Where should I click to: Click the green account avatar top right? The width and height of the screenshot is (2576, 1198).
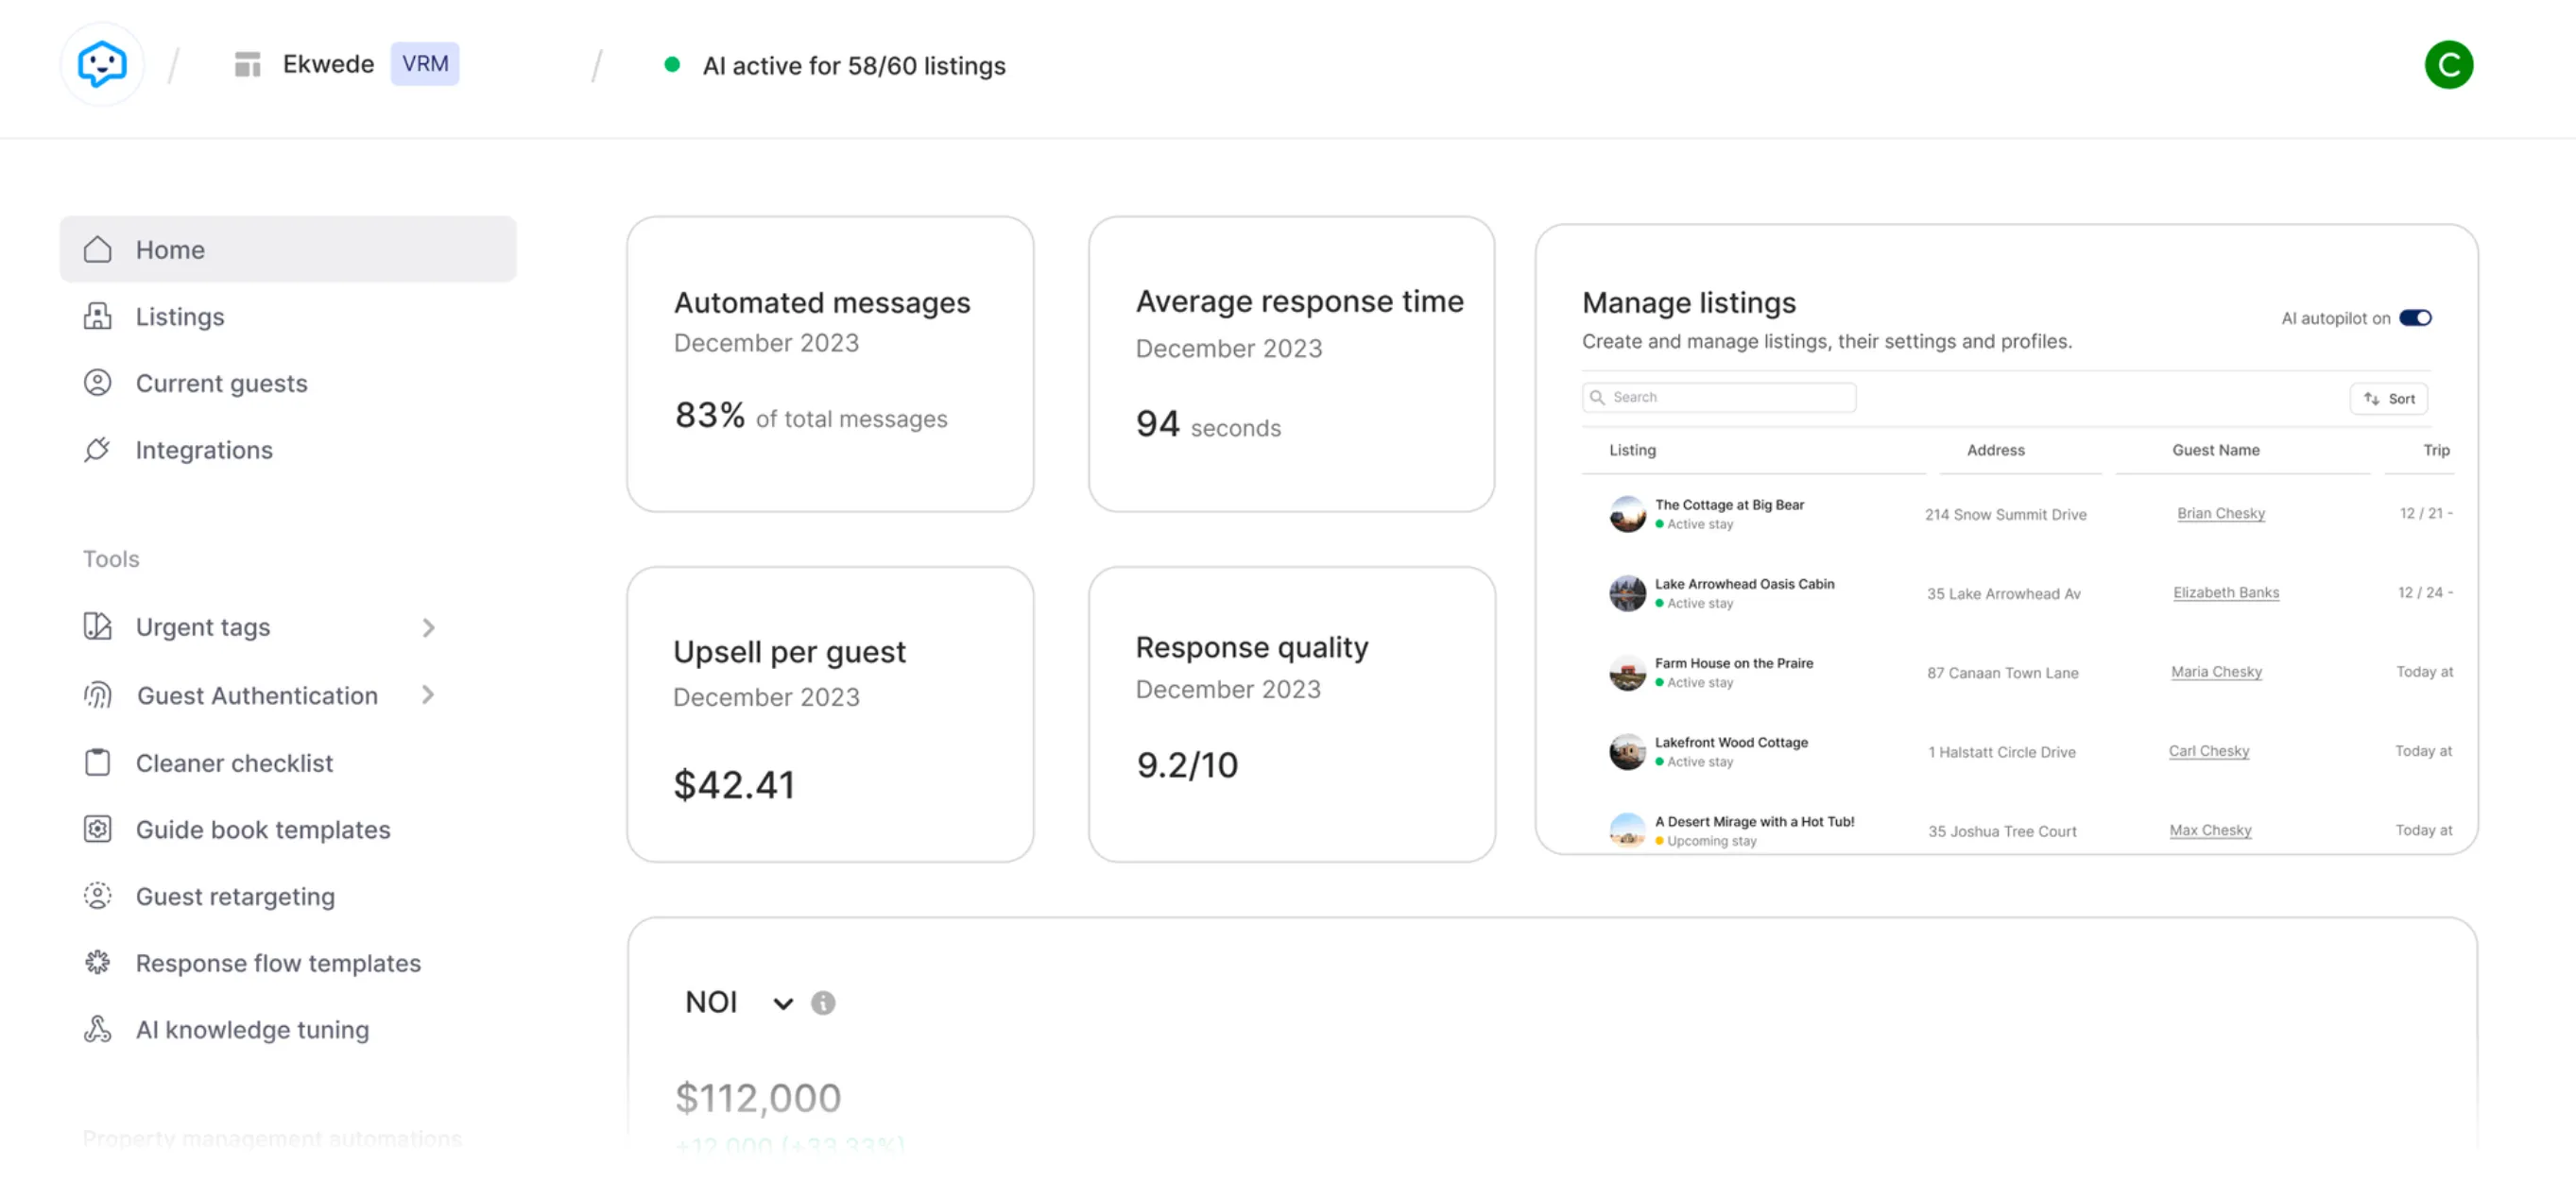click(x=2449, y=64)
